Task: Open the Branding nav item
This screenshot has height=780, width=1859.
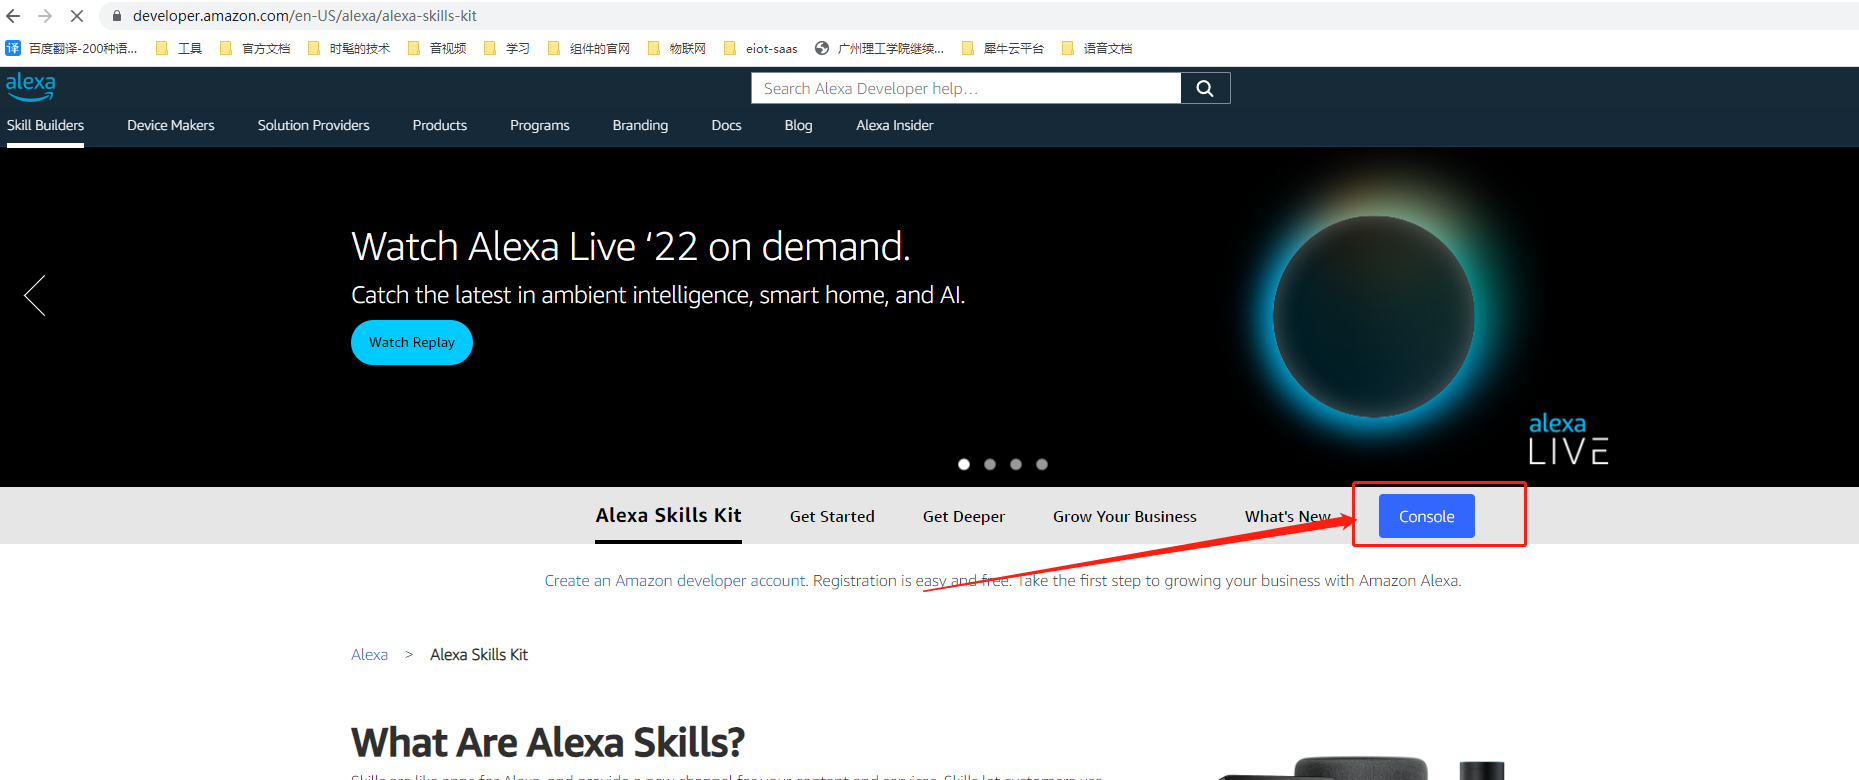Action: point(640,125)
